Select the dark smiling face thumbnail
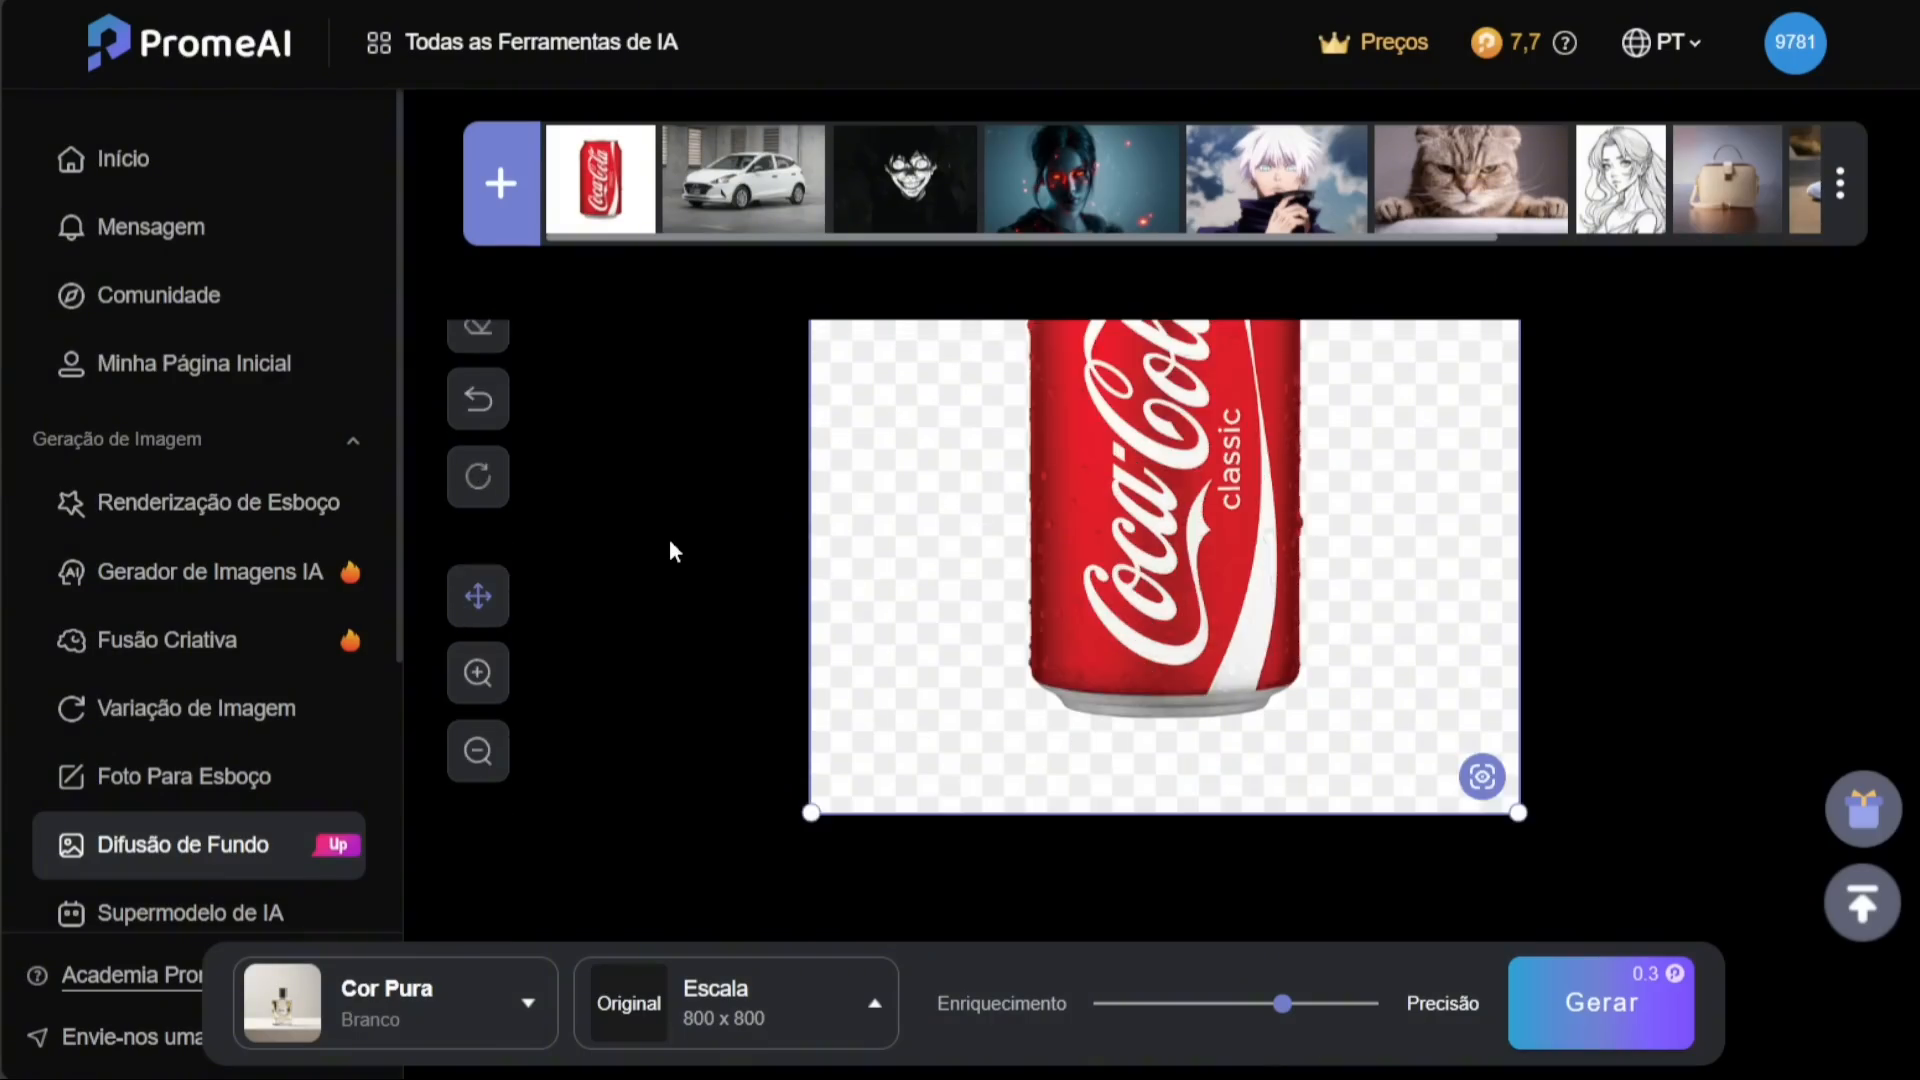The height and width of the screenshot is (1080, 1920). pyautogui.click(x=905, y=179)
